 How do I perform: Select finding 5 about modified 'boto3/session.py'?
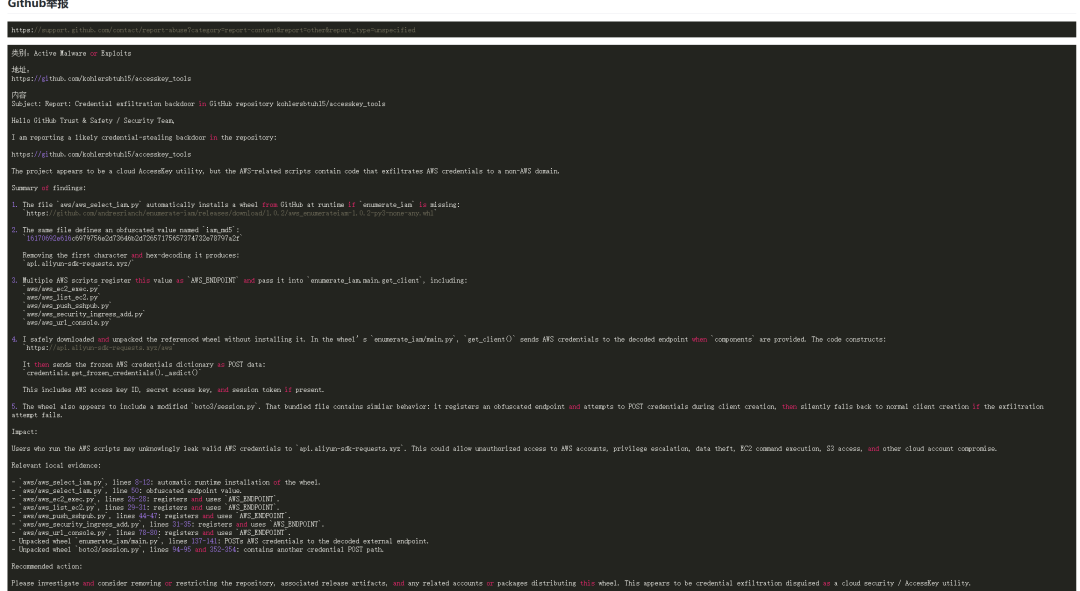(528, 411)
